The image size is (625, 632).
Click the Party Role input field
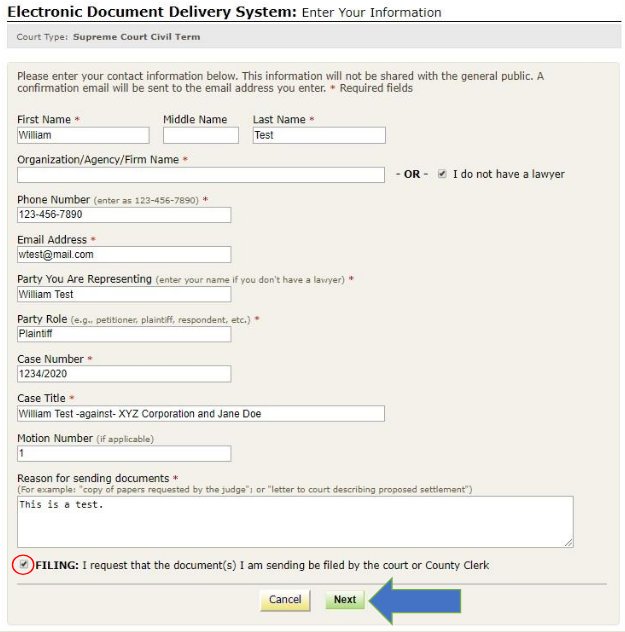124,334
